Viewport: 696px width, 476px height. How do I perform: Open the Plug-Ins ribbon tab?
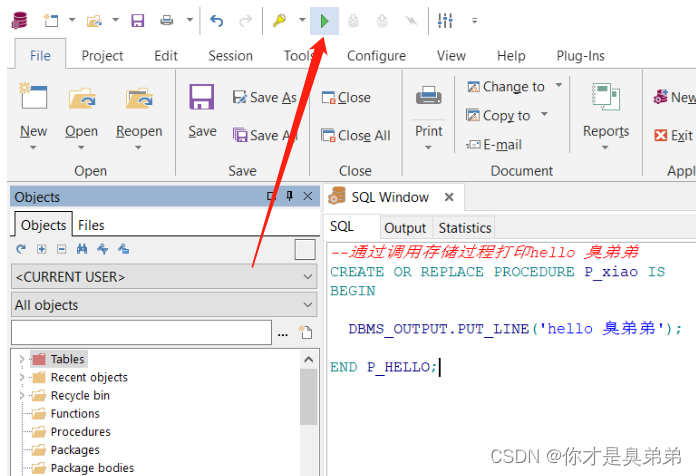point(581,56)
